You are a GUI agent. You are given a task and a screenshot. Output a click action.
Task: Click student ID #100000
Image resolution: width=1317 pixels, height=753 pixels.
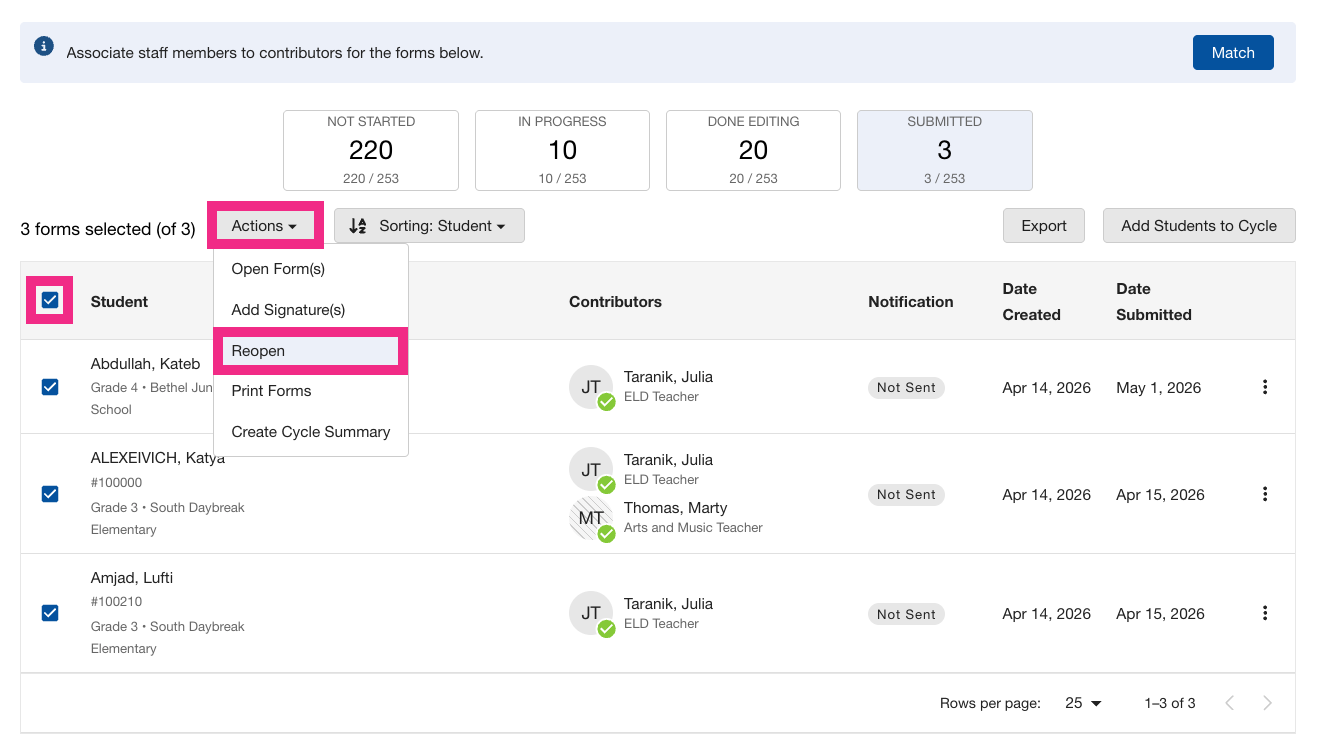coord(116,482)
